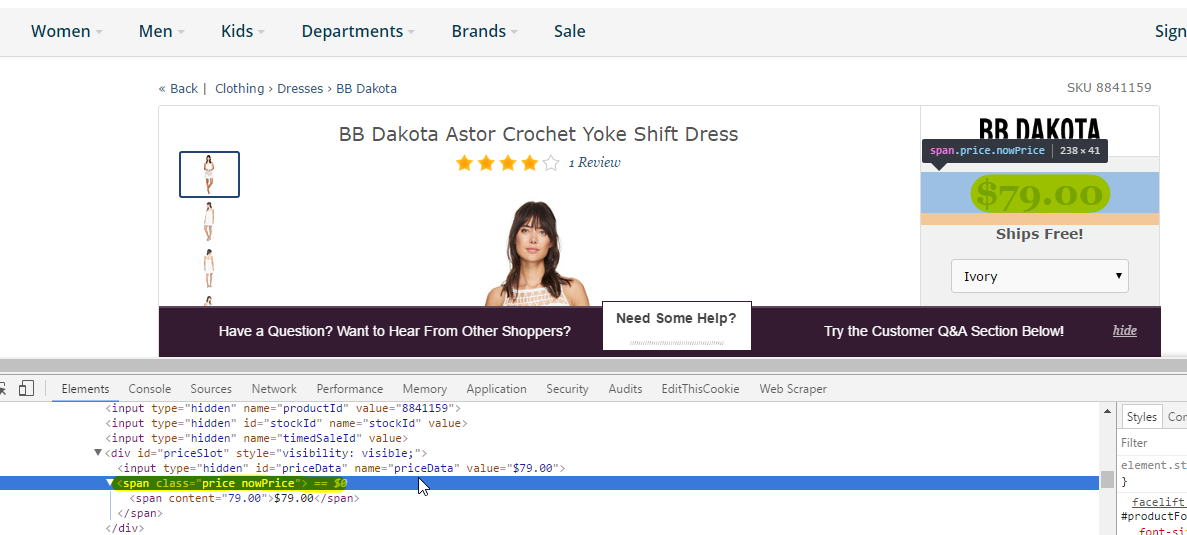The height and width of the screenshot is (535, 1187).
Task: Click the SKU 8841159 text
Action: [1109, 88]
